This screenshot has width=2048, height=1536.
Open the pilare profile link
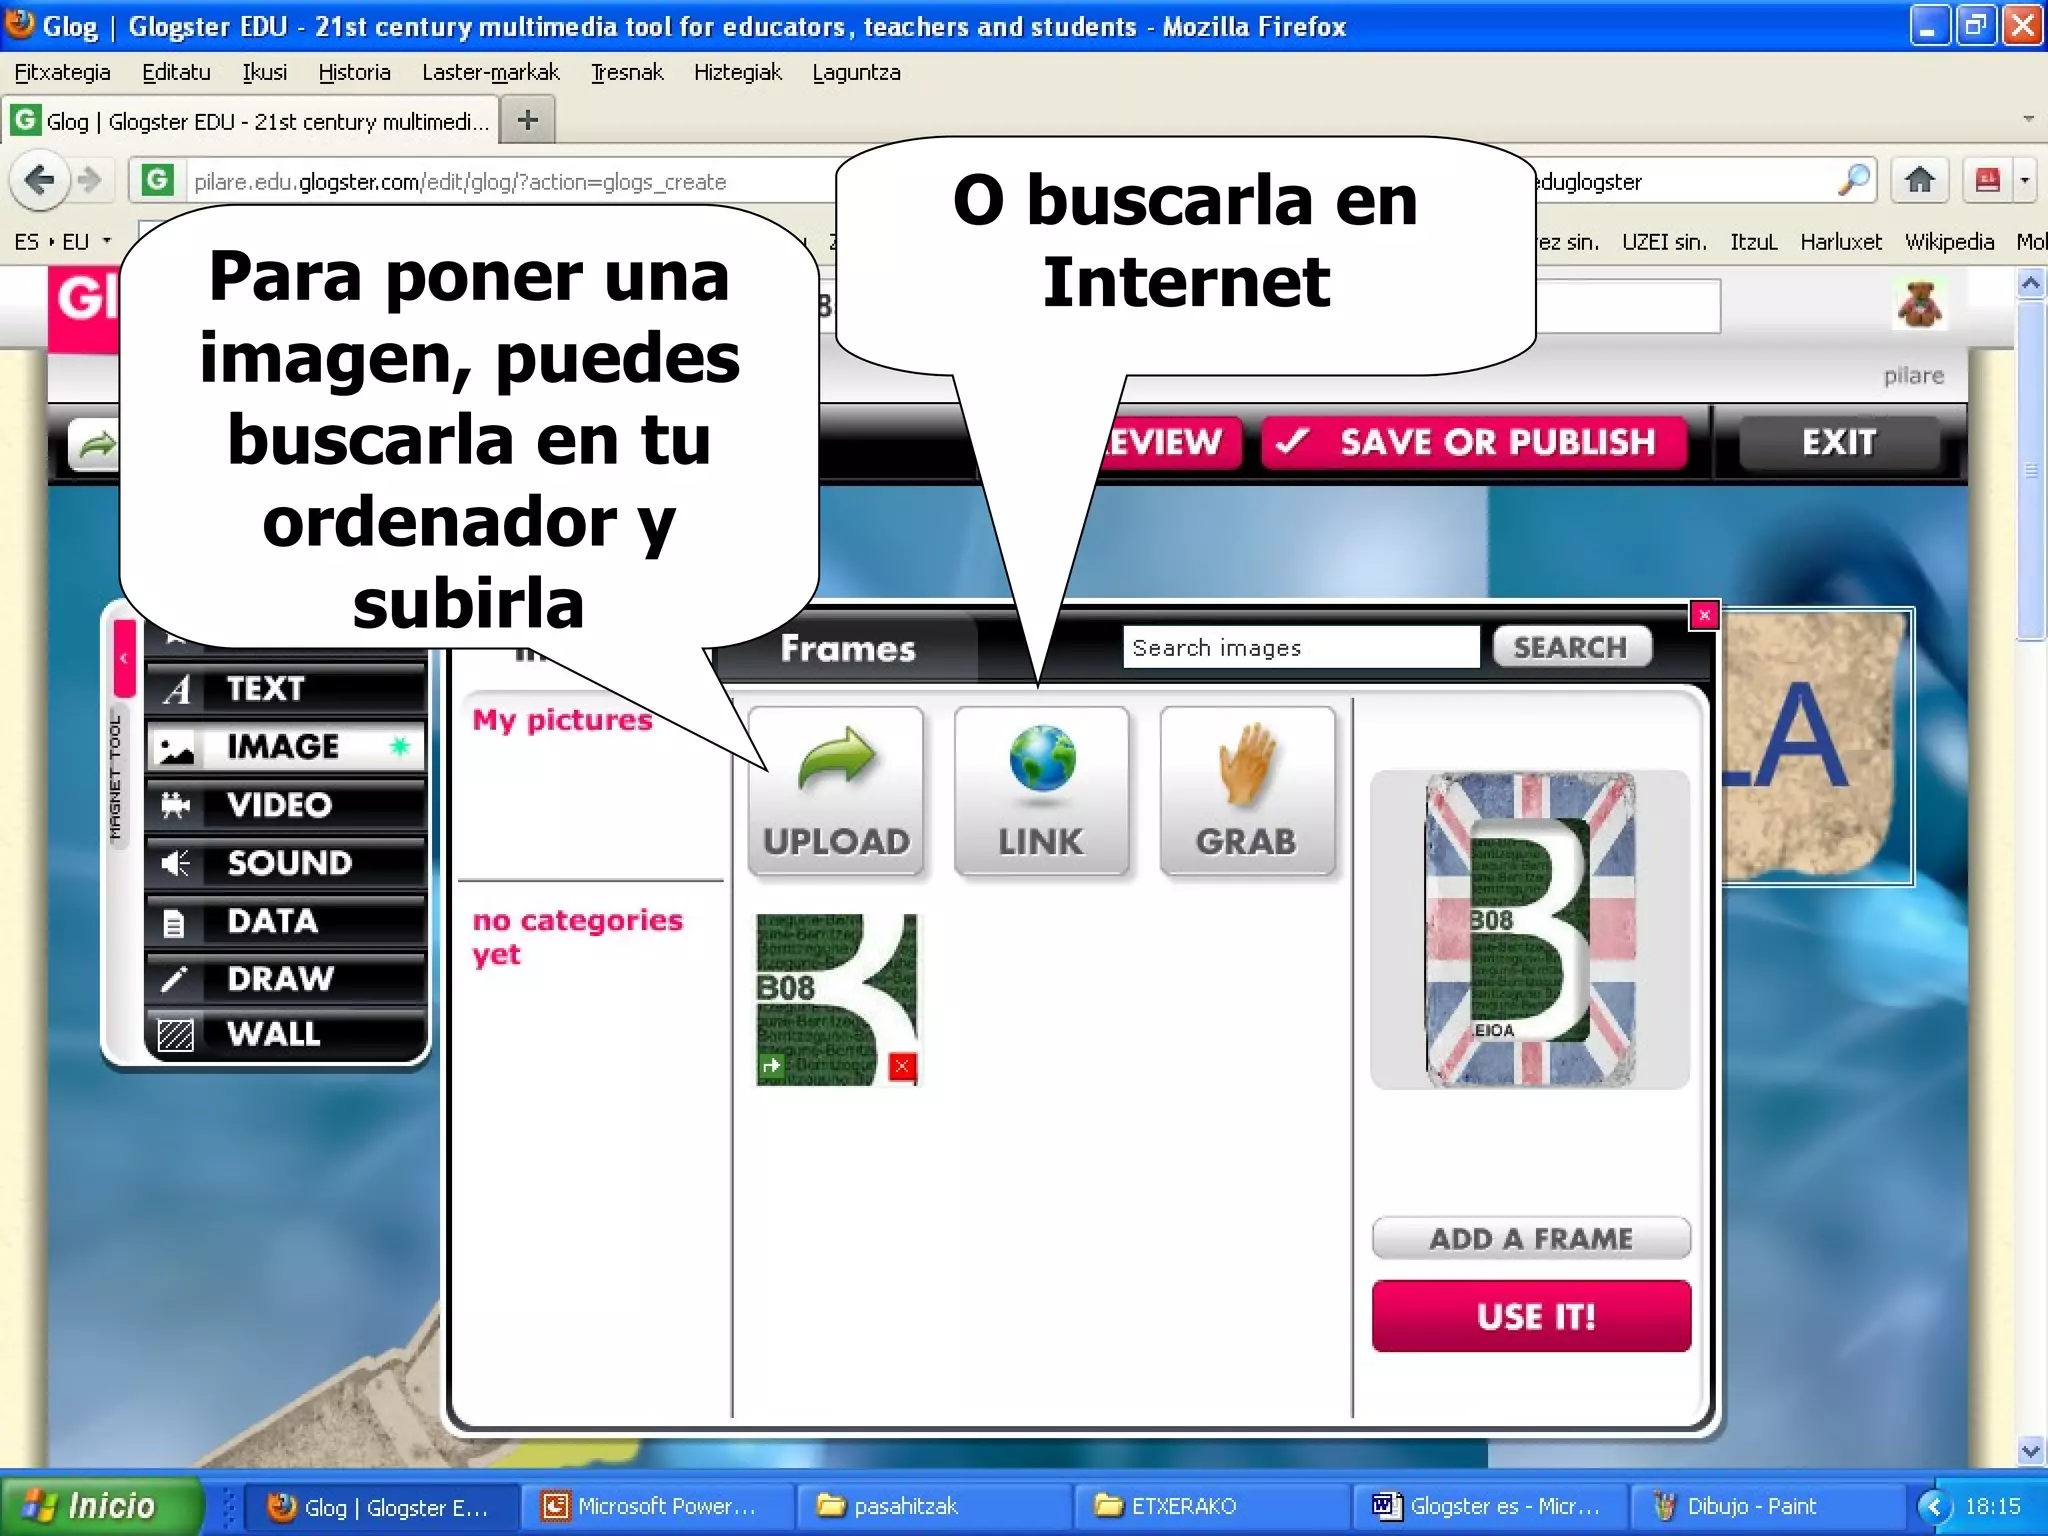pos(1913,376)
